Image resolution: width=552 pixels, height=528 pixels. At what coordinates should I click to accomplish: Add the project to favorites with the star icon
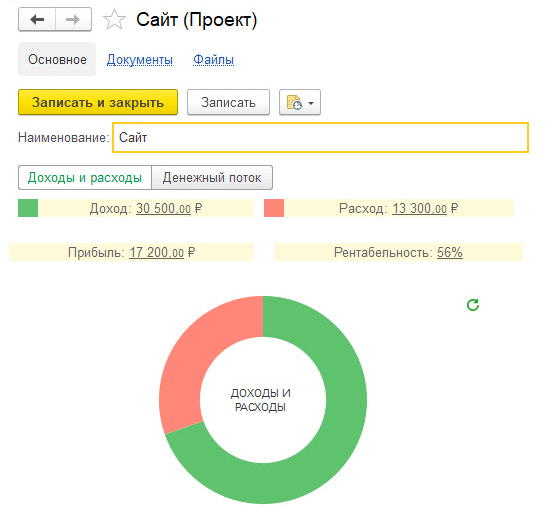[x=114, y=20]
